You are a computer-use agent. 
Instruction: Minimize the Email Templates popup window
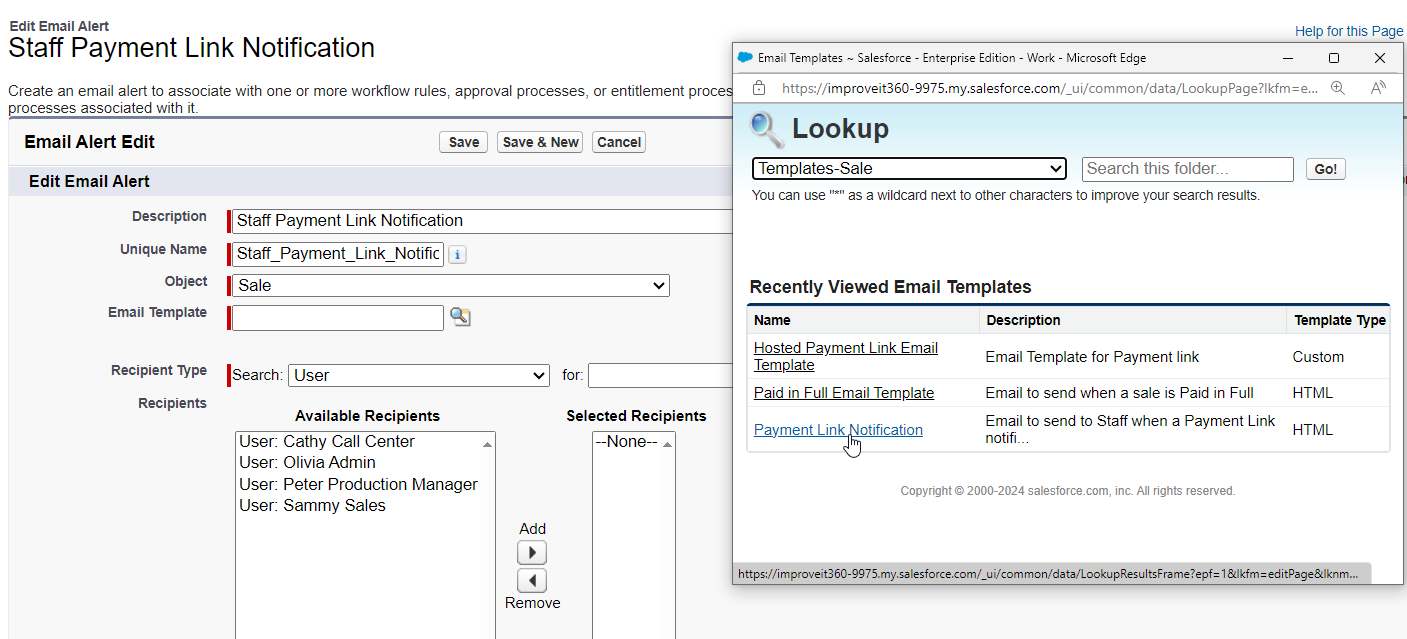1287,58
